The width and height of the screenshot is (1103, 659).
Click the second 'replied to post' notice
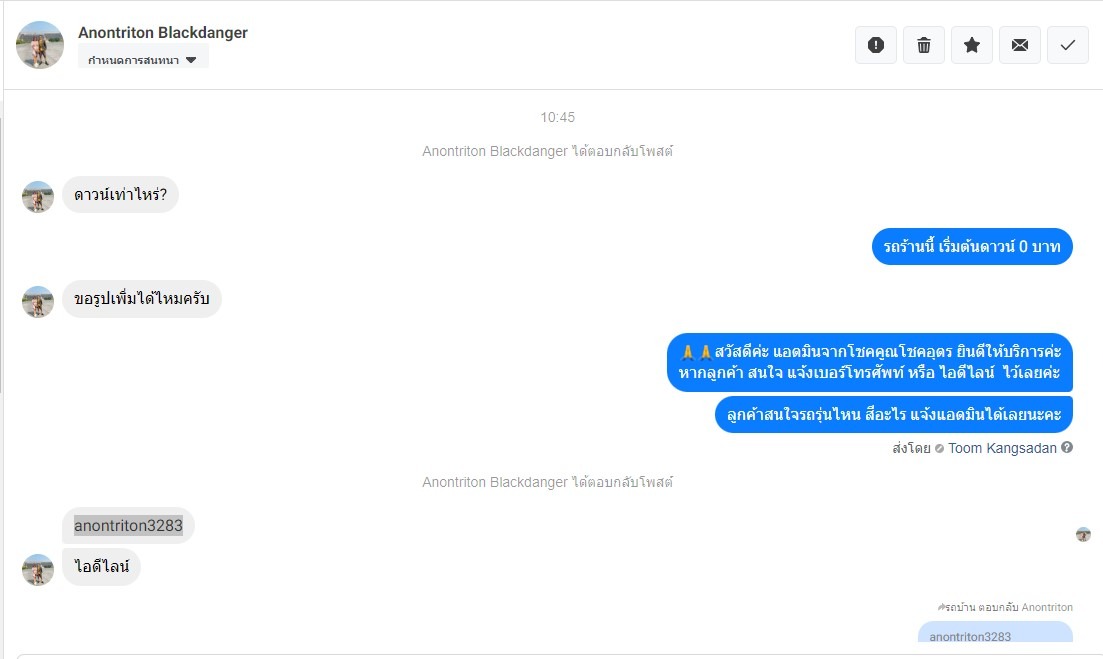[547, 482]
